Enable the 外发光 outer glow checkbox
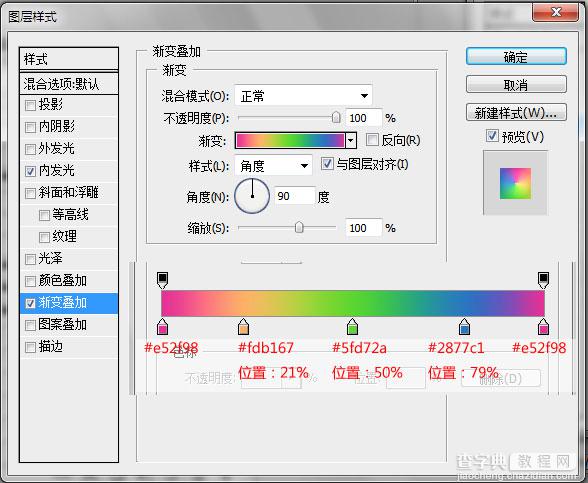This screenshot has height=483, width=588. tap(30, 149)
